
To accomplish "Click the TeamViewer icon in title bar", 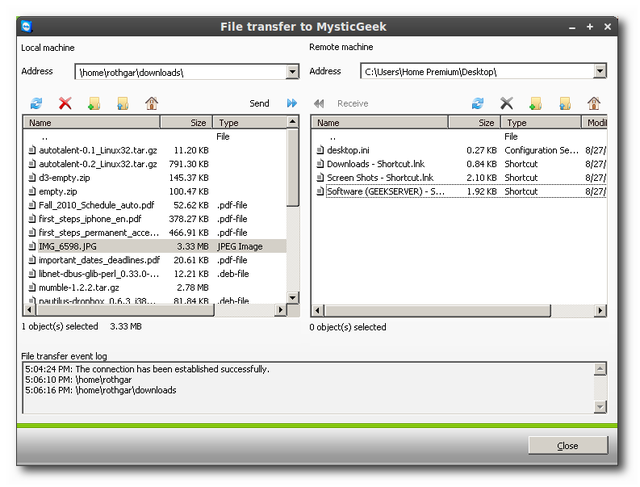I will [27, 27].
